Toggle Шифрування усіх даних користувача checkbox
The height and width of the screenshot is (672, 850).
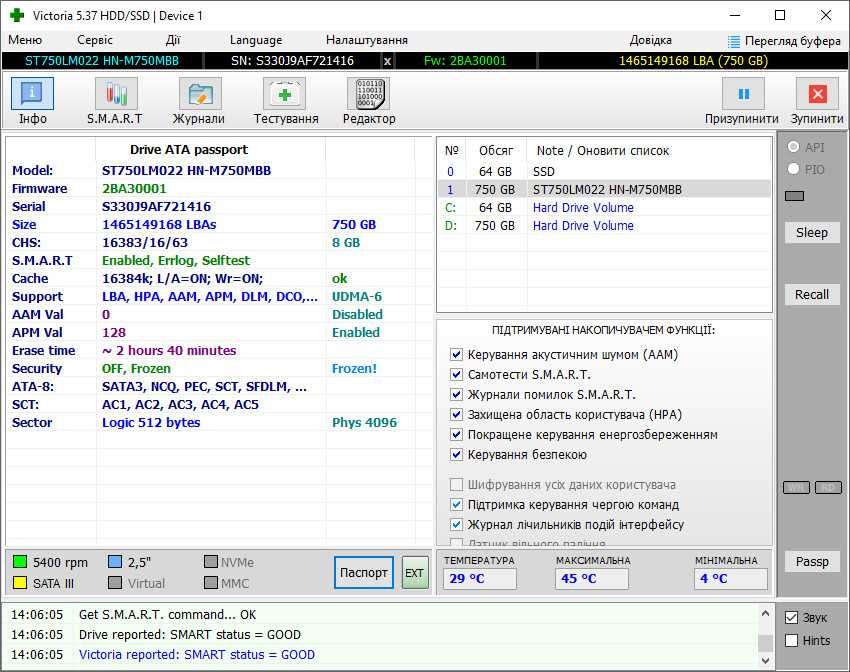coord(456,484)
